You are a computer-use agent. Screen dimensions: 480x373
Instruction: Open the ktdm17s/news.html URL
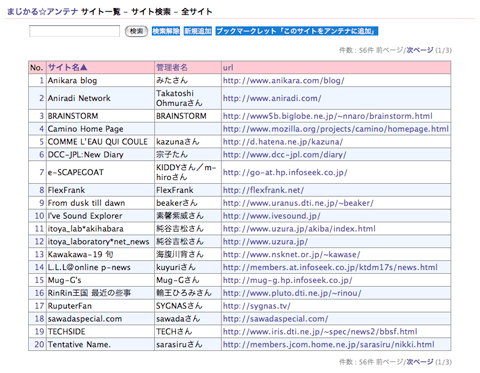coord(330,267)
